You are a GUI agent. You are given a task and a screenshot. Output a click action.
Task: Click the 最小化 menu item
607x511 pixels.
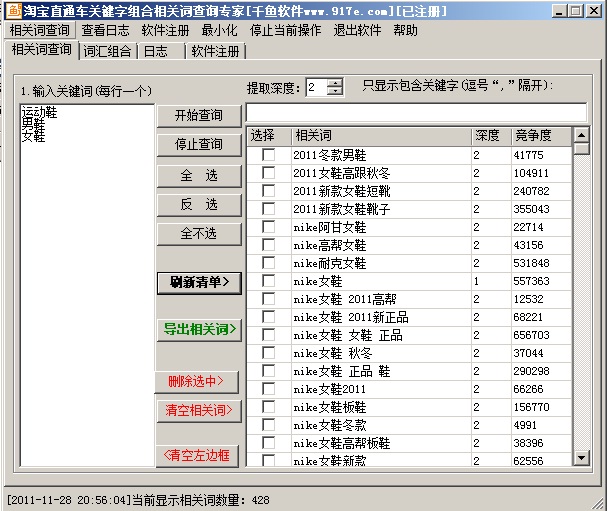click(219, 30)
